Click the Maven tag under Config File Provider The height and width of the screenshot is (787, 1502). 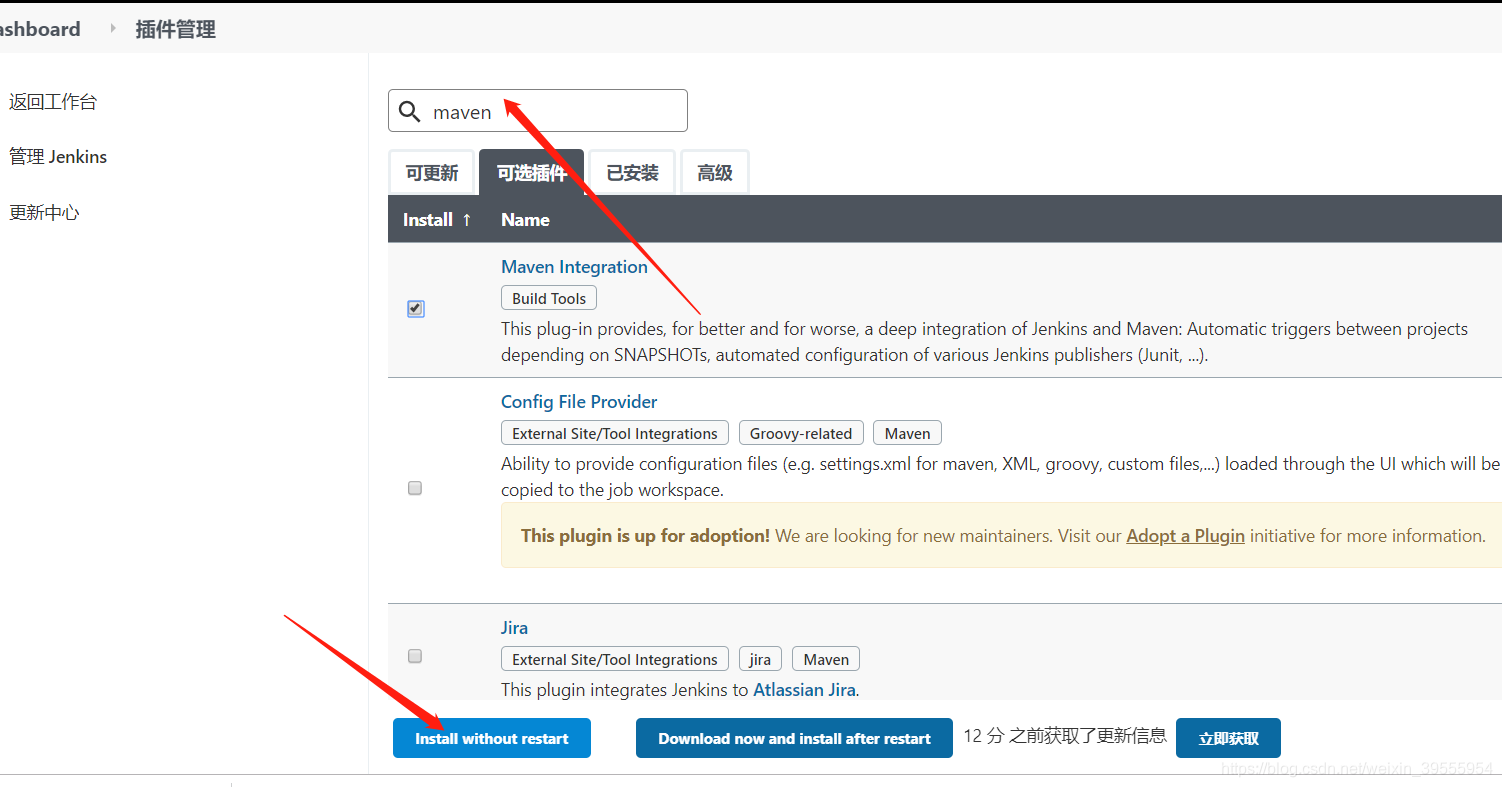tap(907, 433)
